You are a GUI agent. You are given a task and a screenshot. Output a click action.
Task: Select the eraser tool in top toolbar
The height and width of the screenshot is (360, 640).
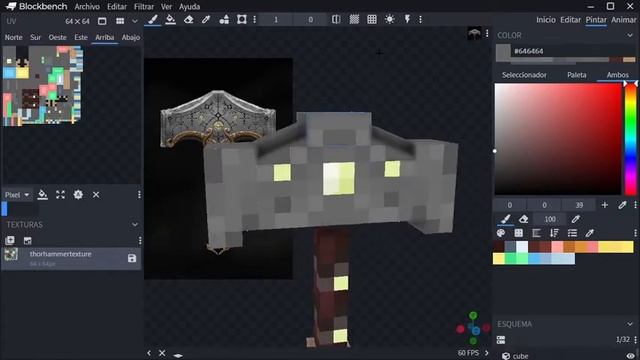188,19
